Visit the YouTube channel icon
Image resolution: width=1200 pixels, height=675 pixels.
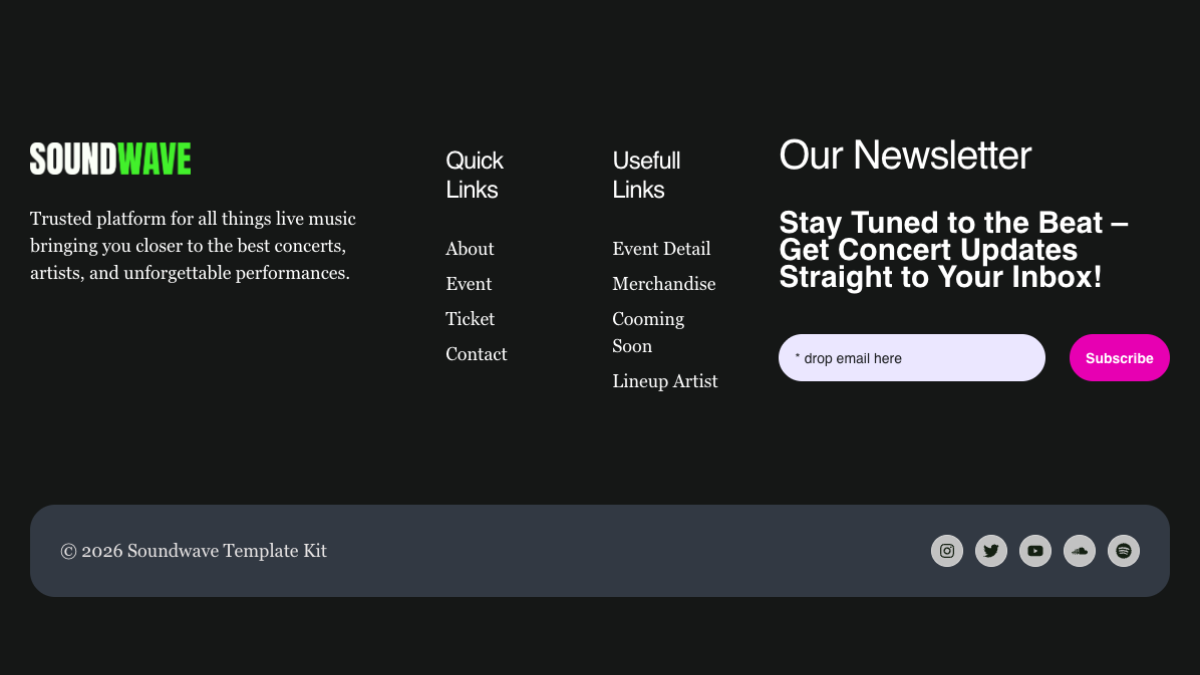[1035, 551]
